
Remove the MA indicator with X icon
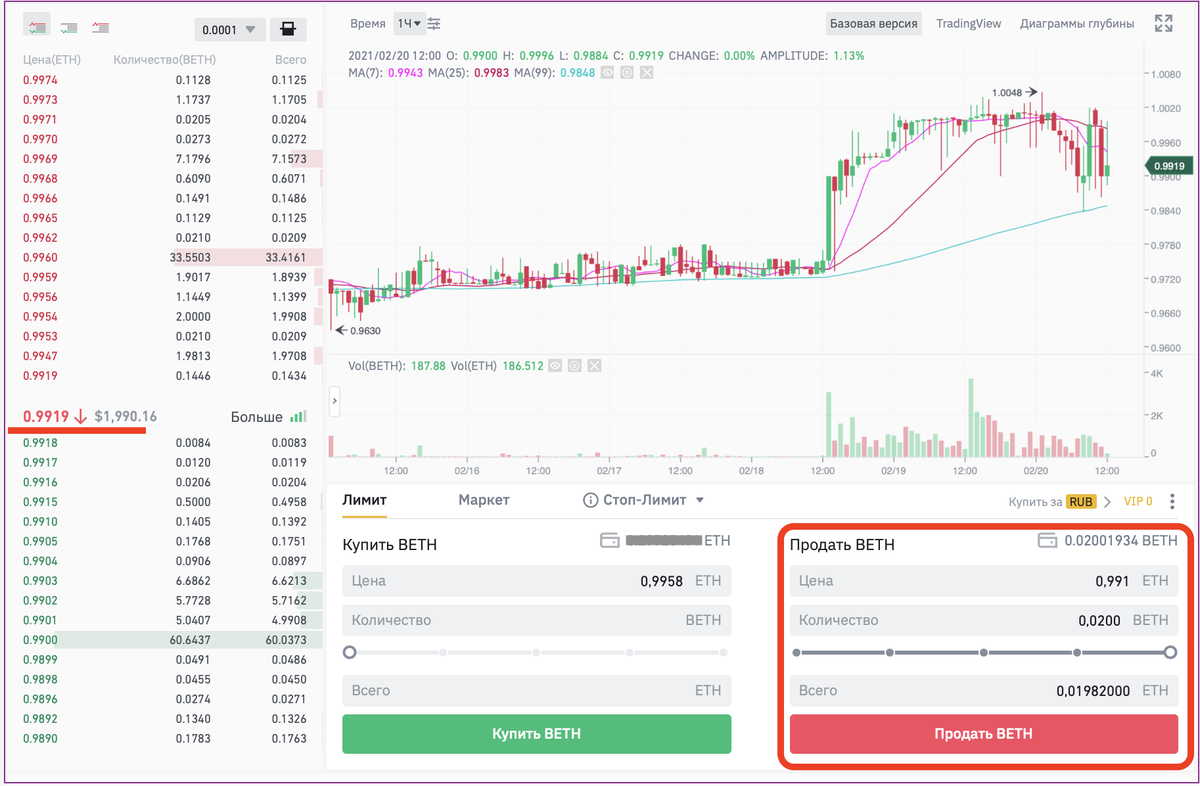click(x=646, y=72)
